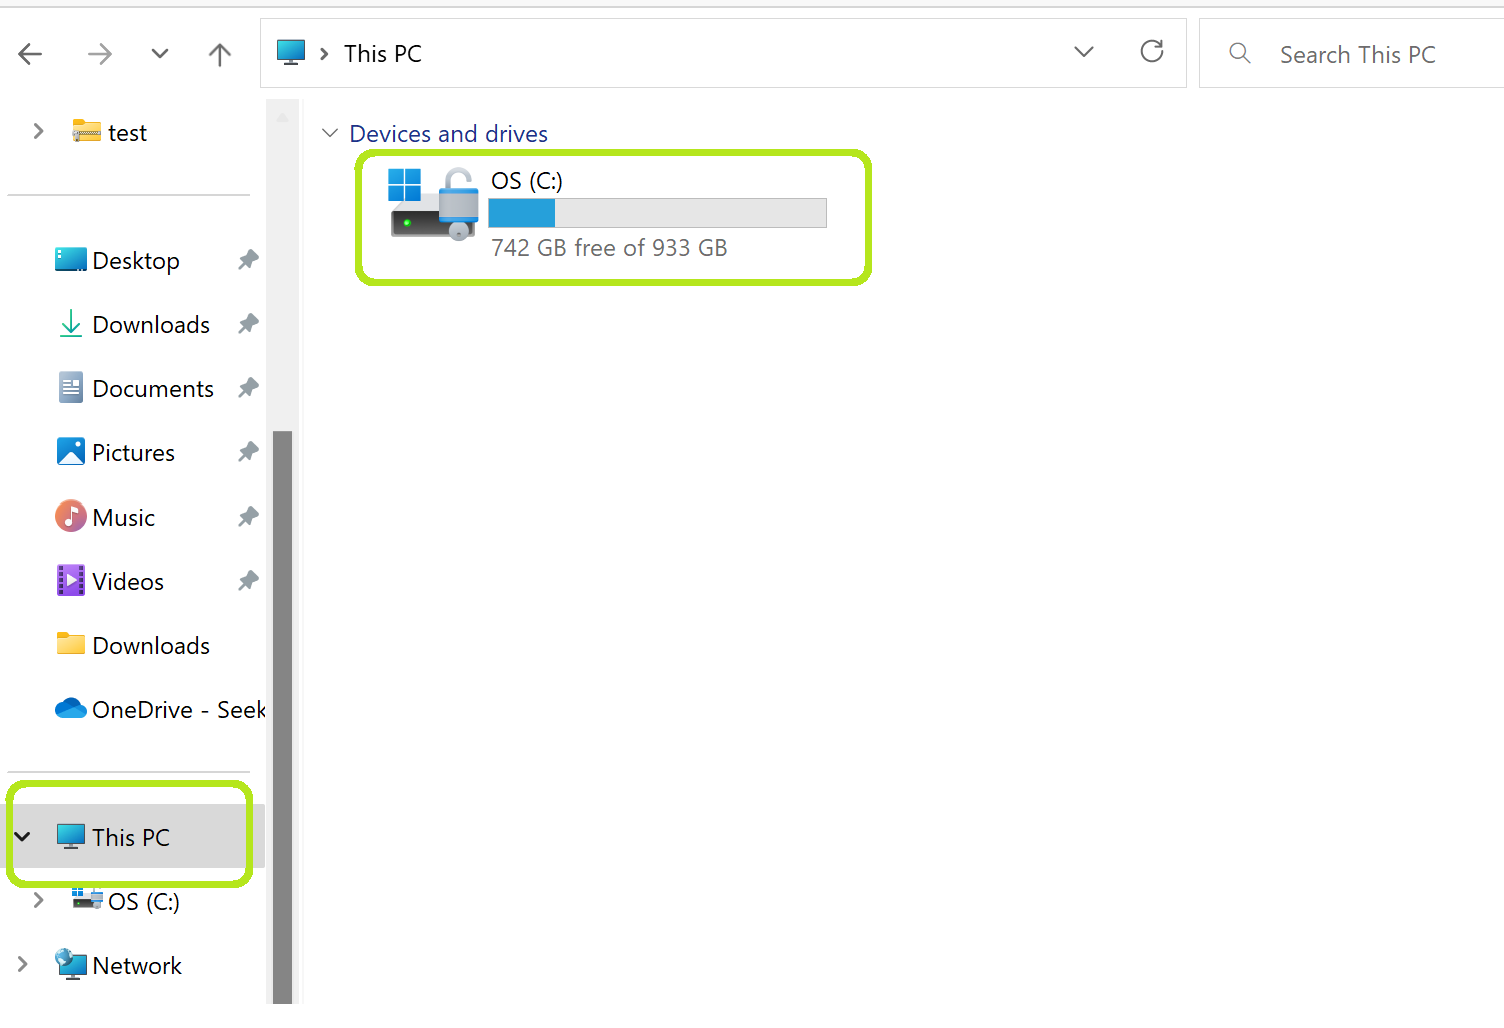This screenshot has height=1028, width=1504.
Task: Collapse the Devices and drives group
Action: pos(330,133)
